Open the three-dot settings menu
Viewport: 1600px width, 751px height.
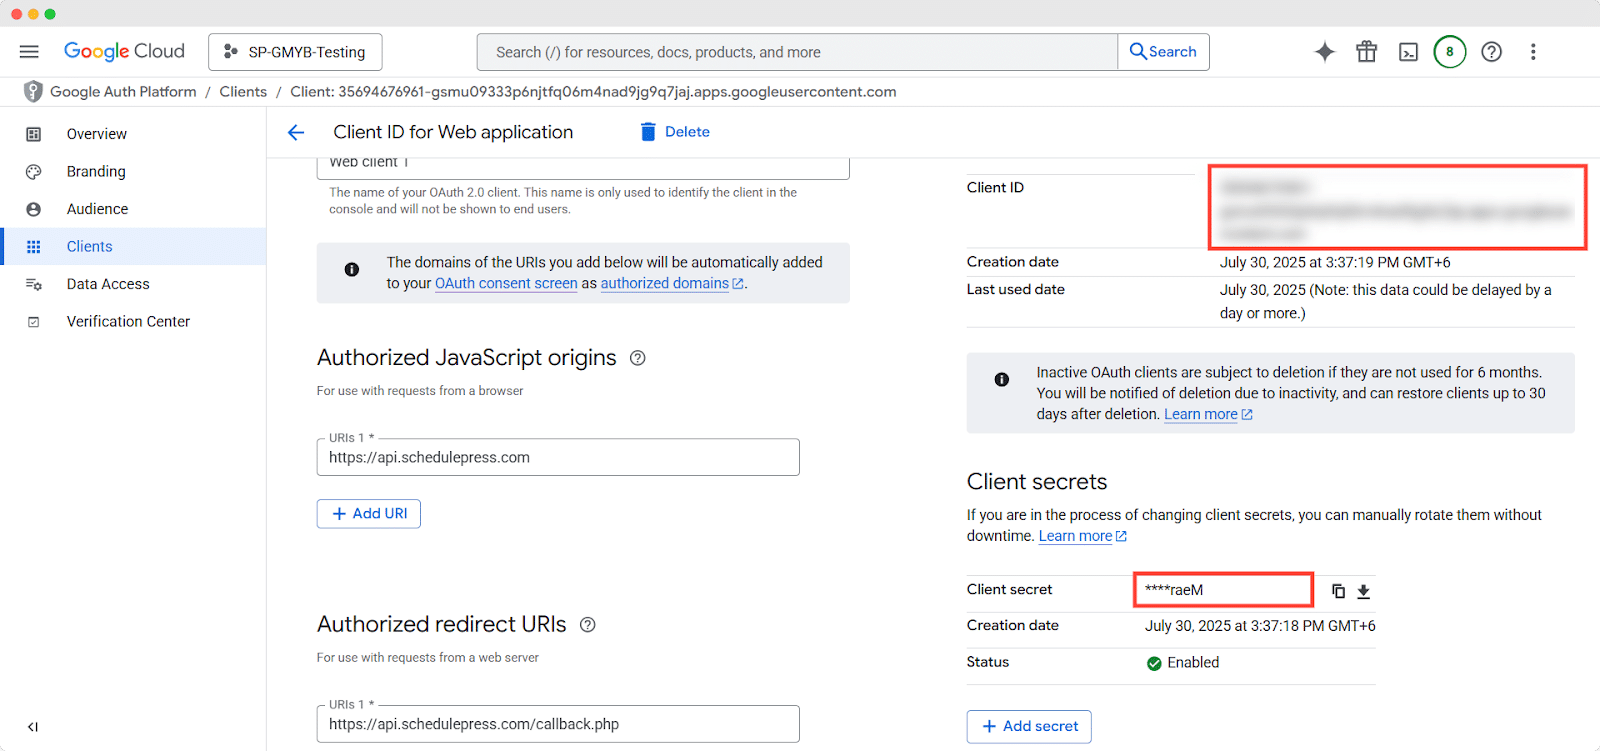click(x=1533, y=52)
